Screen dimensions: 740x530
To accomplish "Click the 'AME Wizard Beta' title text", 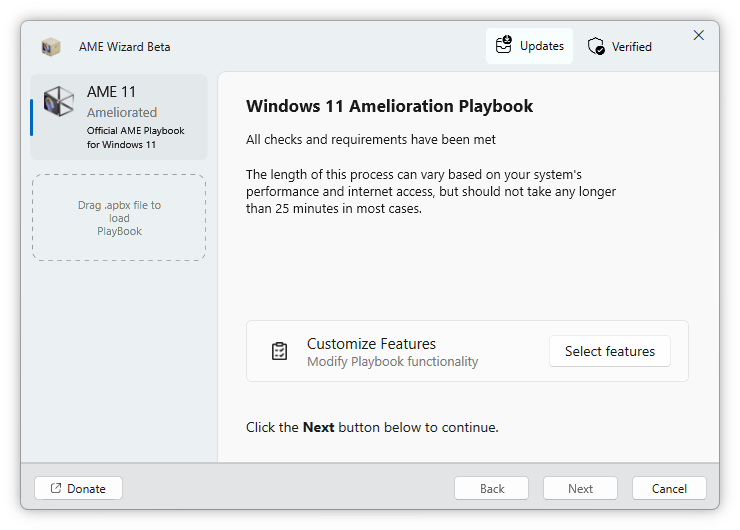I will click(125, 47).
